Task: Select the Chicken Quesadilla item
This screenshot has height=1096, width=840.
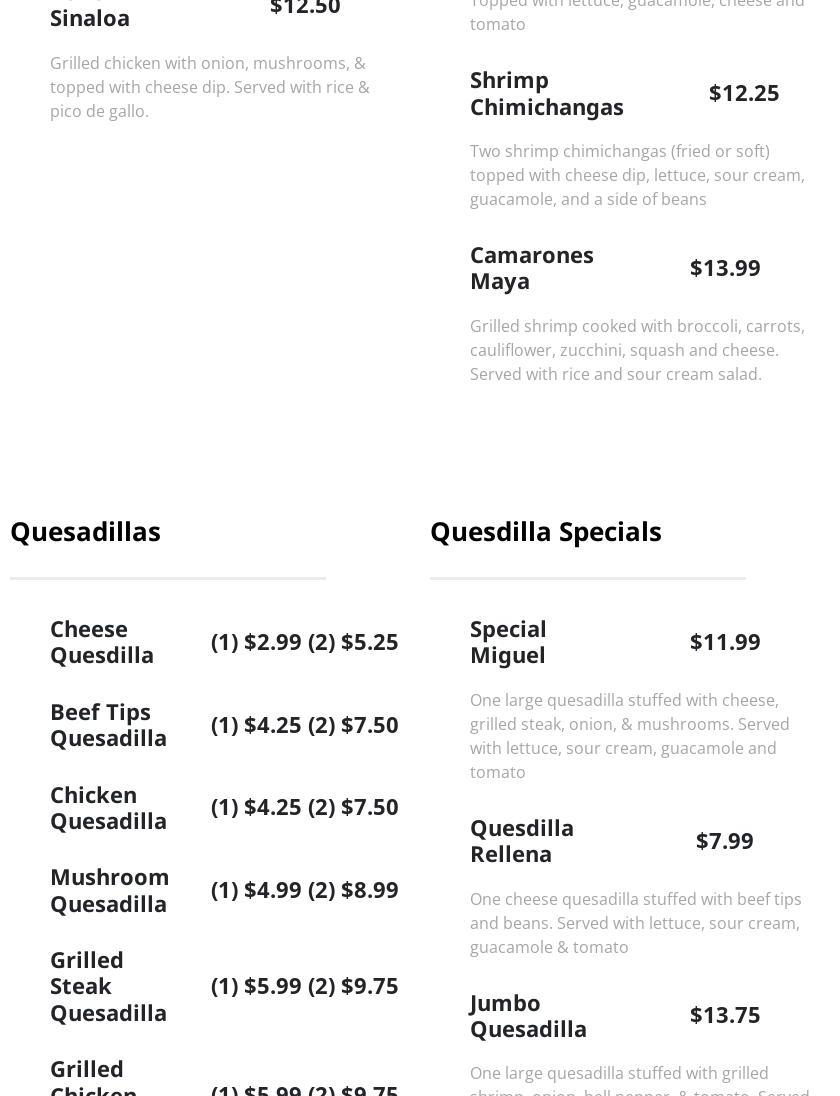Action: (108, 807)
